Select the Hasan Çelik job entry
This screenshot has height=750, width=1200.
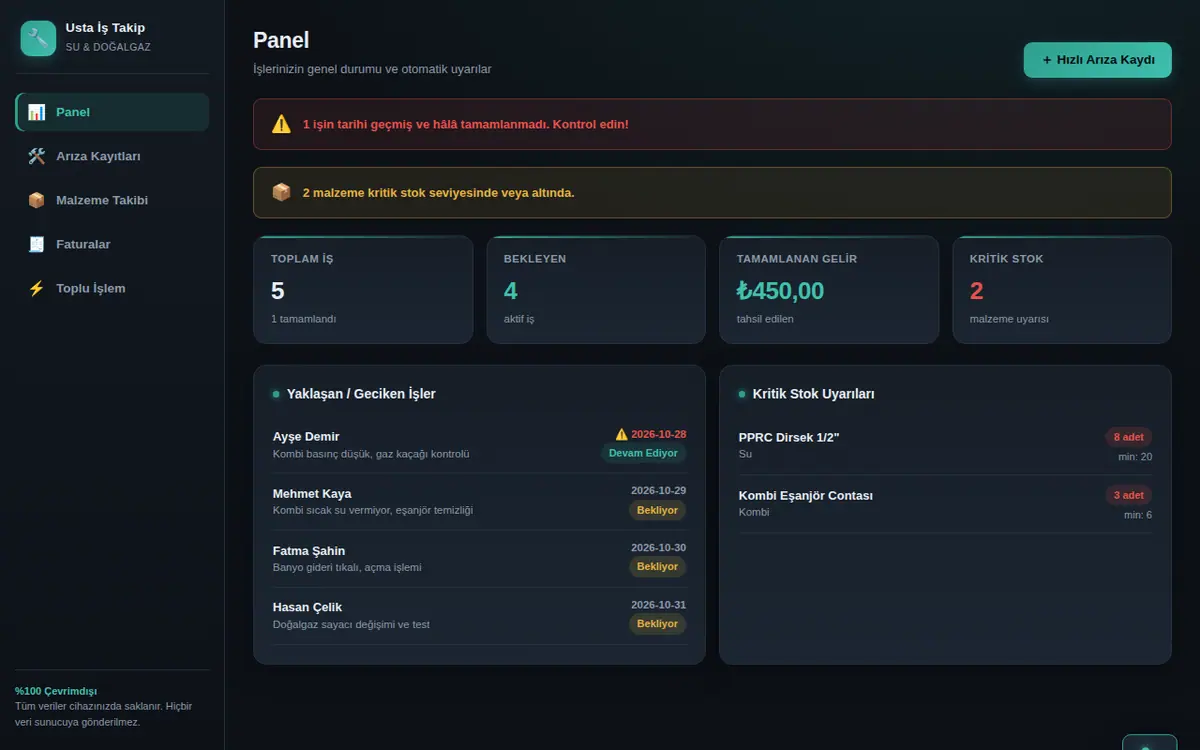pos(479,615)
